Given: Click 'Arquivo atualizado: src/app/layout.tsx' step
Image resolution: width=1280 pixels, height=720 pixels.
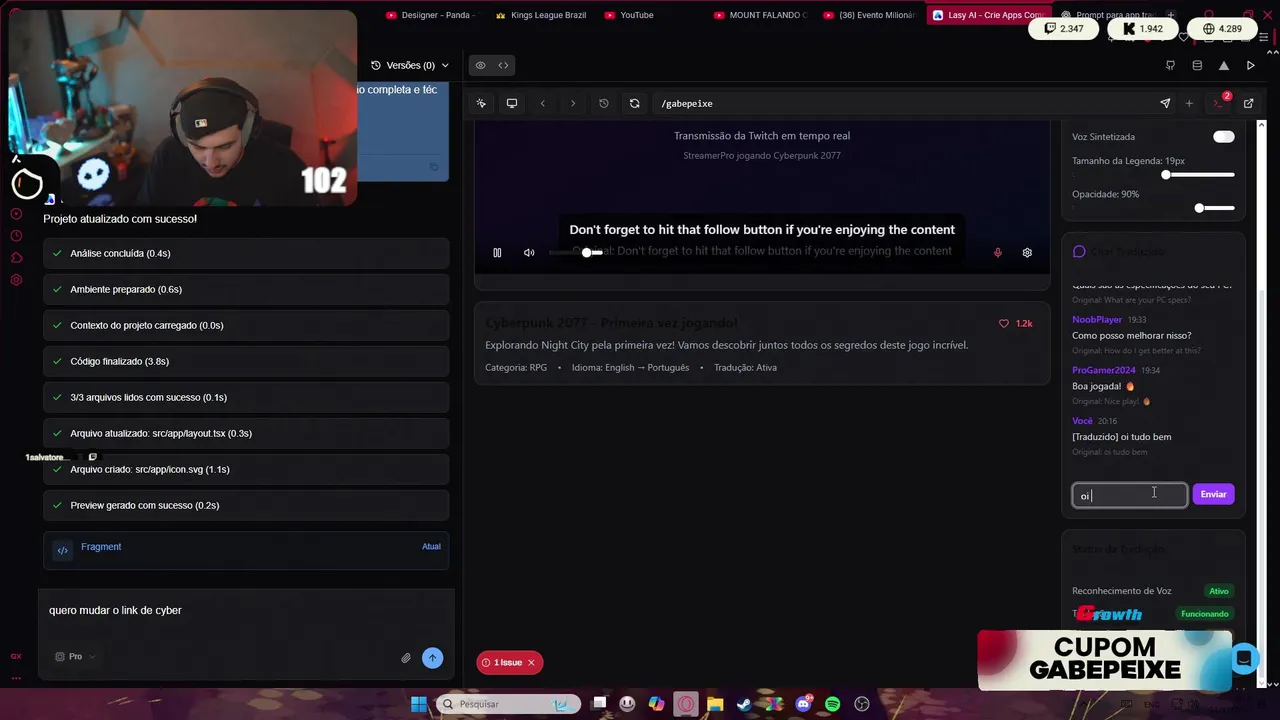Looking at the screenshot, I should [246, 433].
